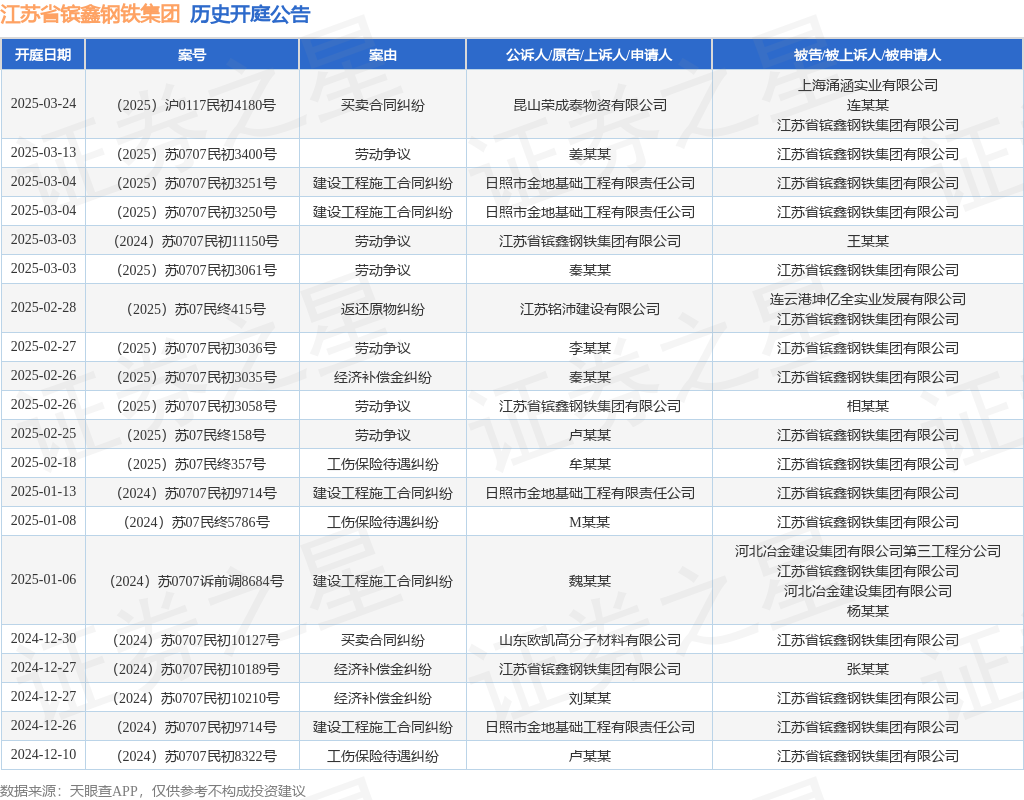This screenshot has width=1024, height=800.
Task: Click defendant name 连某某
Action: [867, 105]
